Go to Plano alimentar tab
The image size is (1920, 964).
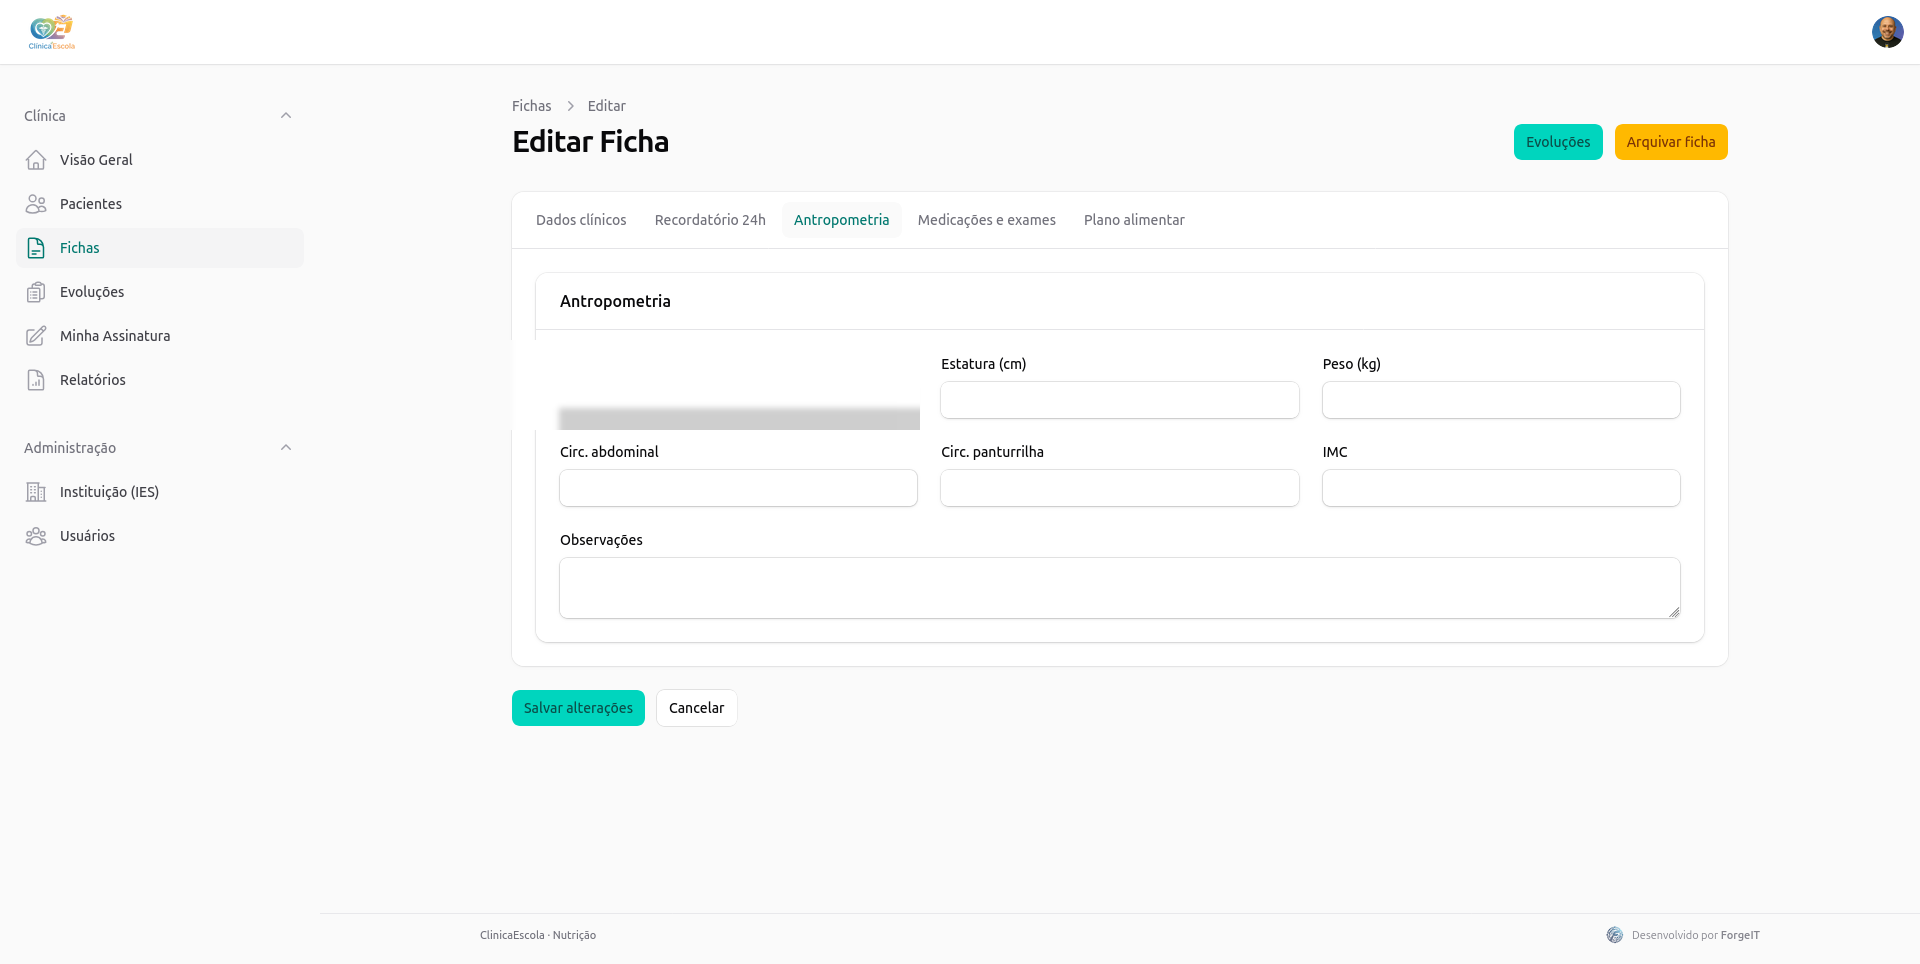[1134, 220]
